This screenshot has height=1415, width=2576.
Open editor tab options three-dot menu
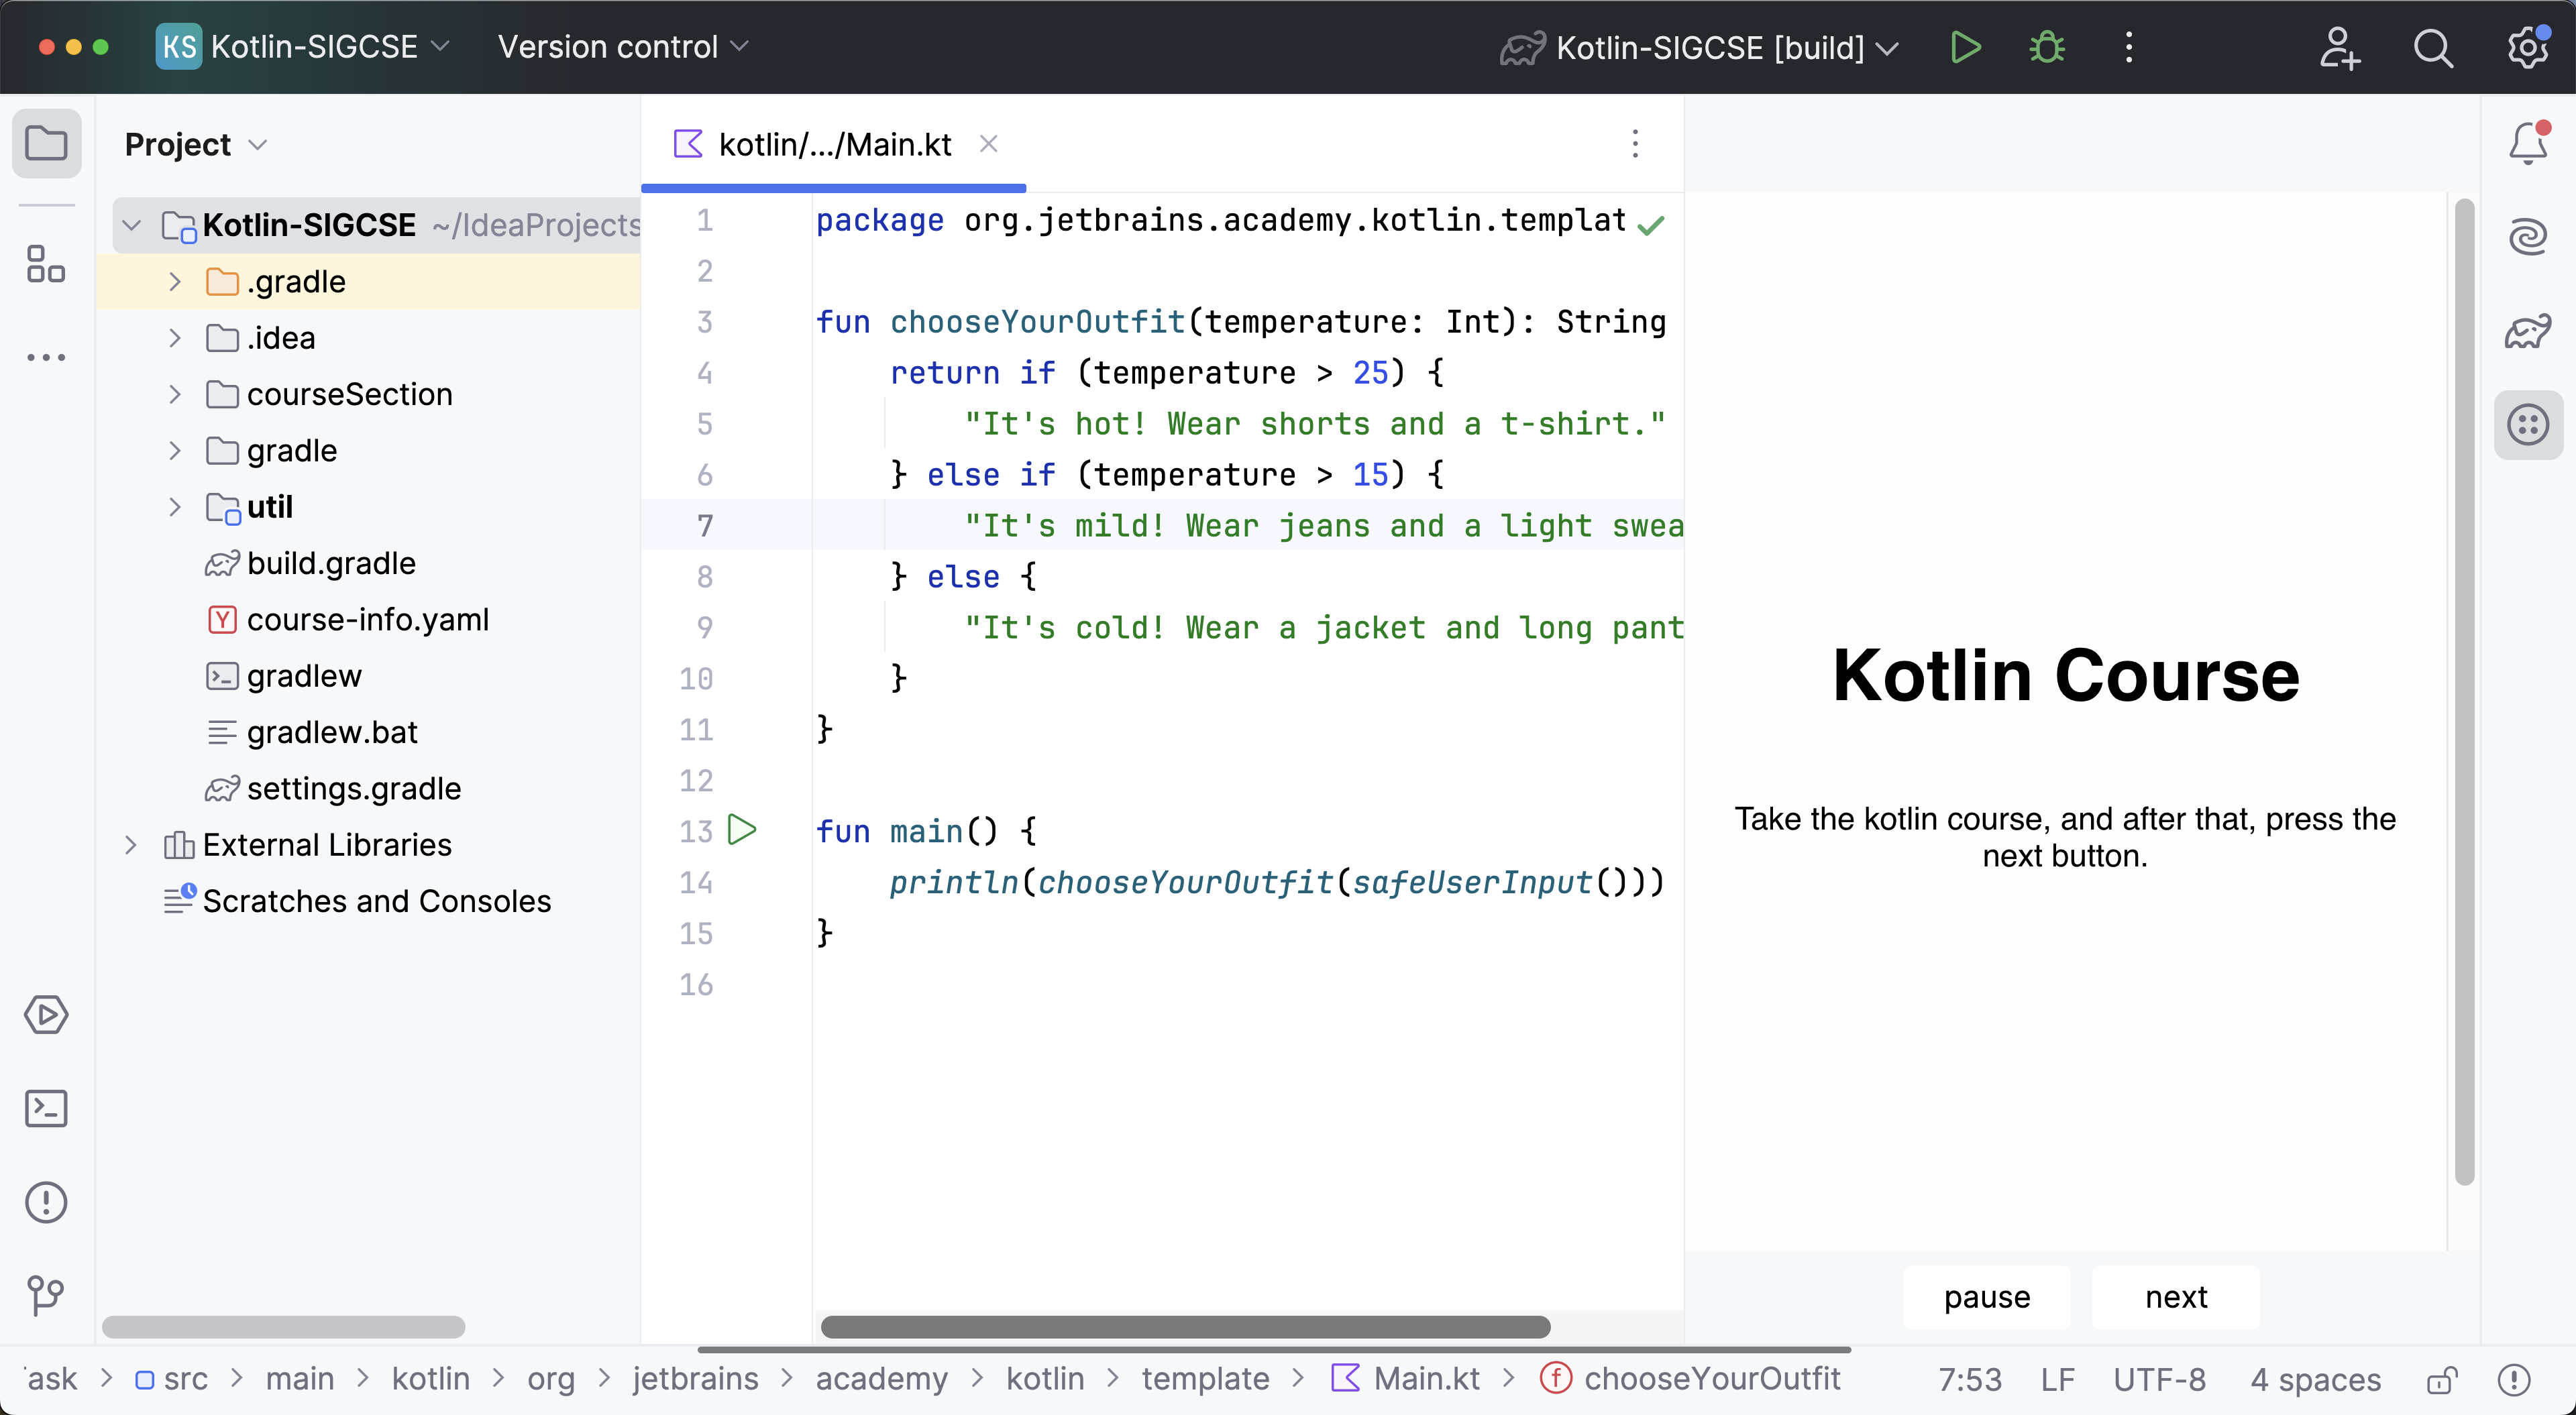1635,144
